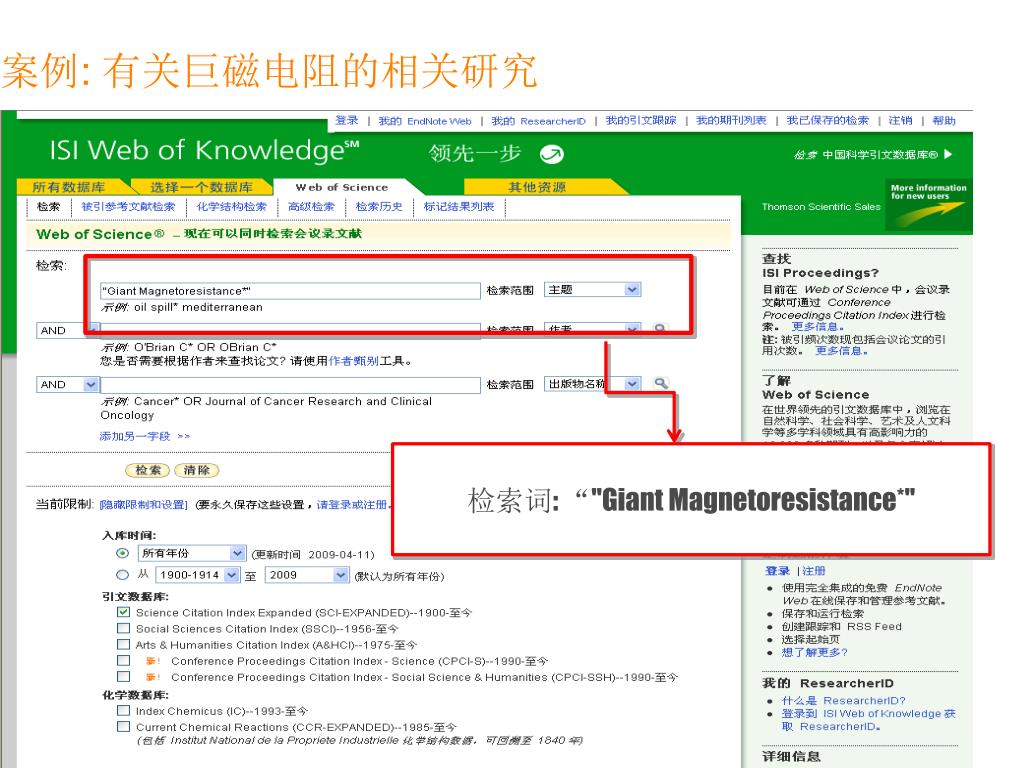The height and width of the screenshot is (768, 1024).
Task: Click the Giant Magnetoresistance search input field
Action: coord(290,291)
